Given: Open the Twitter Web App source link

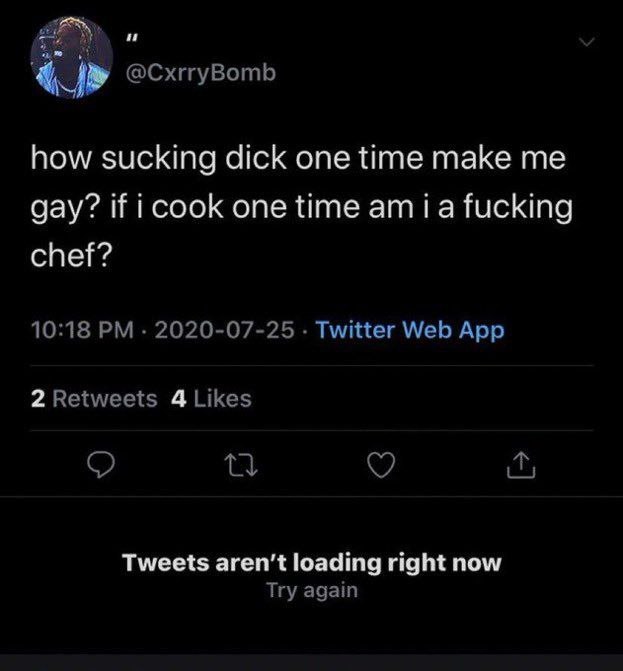Looking at the screenshot, I should [410, 329].
